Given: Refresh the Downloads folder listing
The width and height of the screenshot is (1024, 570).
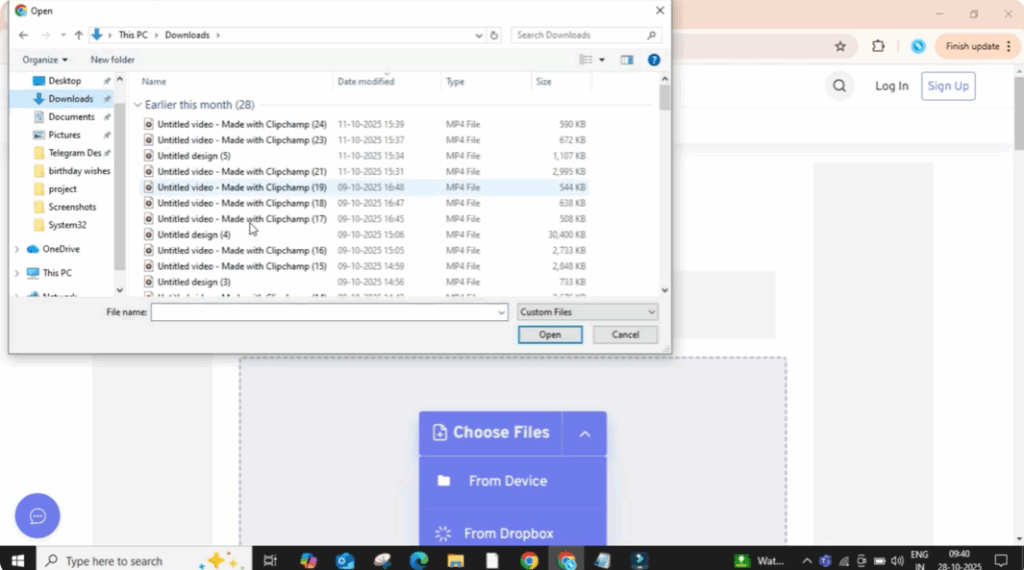Looking at the screenshot, I should click(494, 35).
